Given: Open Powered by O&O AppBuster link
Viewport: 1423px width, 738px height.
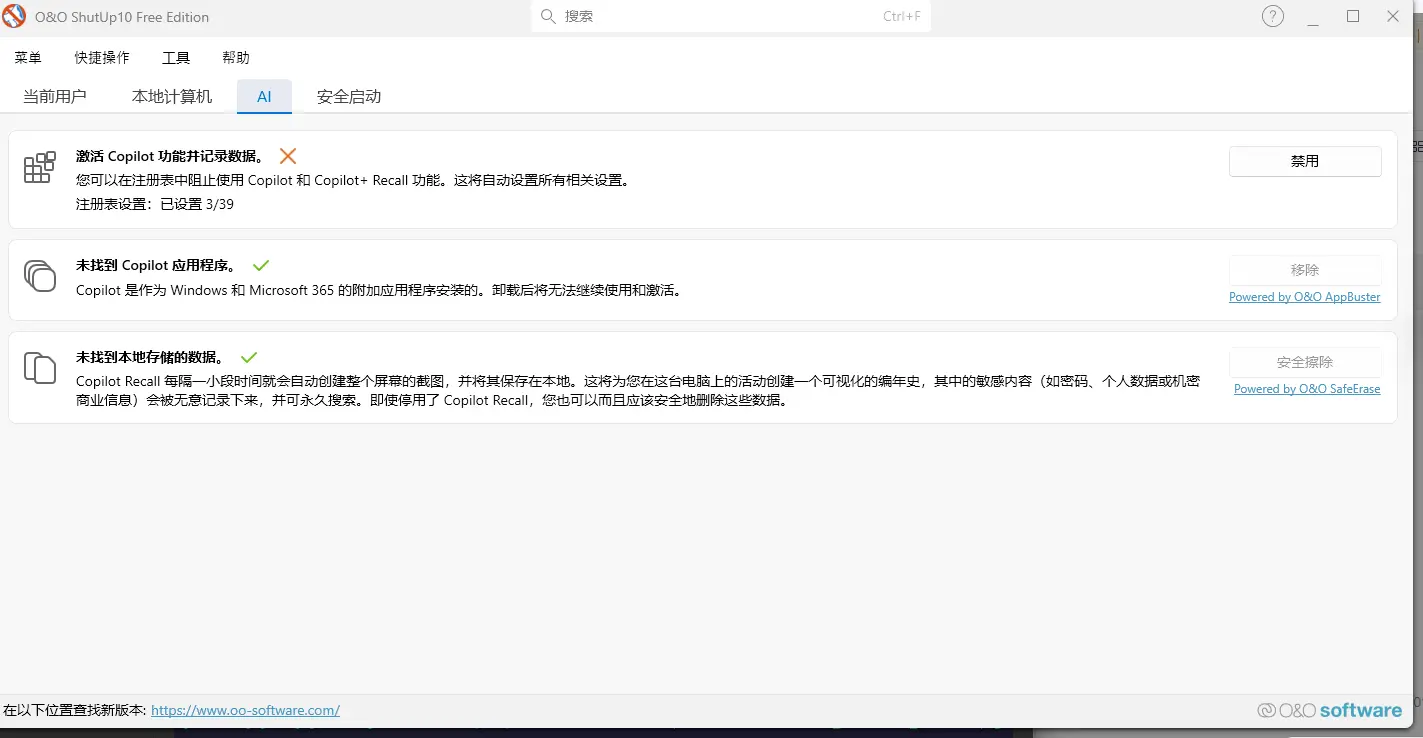Looking at the screenshot, I should [x=1305, y=297].
